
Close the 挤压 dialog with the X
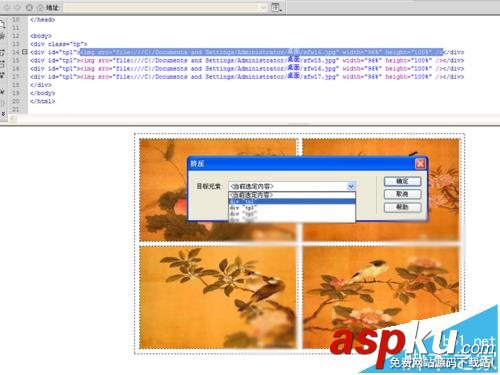(420, 164)
